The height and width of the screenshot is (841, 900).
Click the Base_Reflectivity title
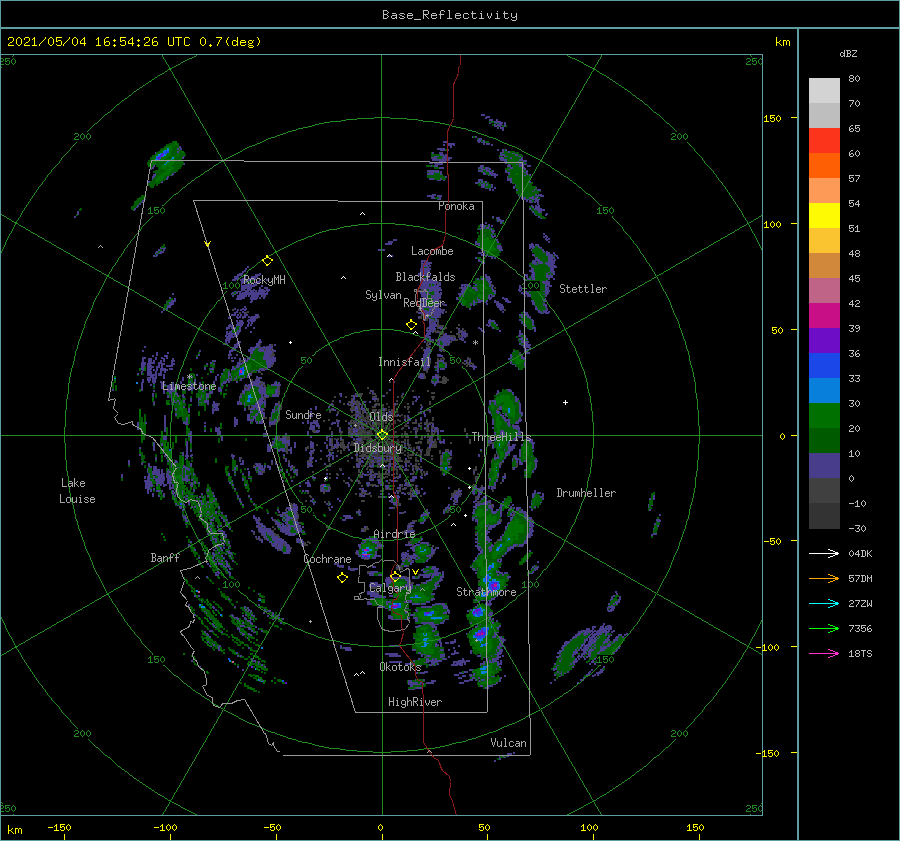point(450,15)
